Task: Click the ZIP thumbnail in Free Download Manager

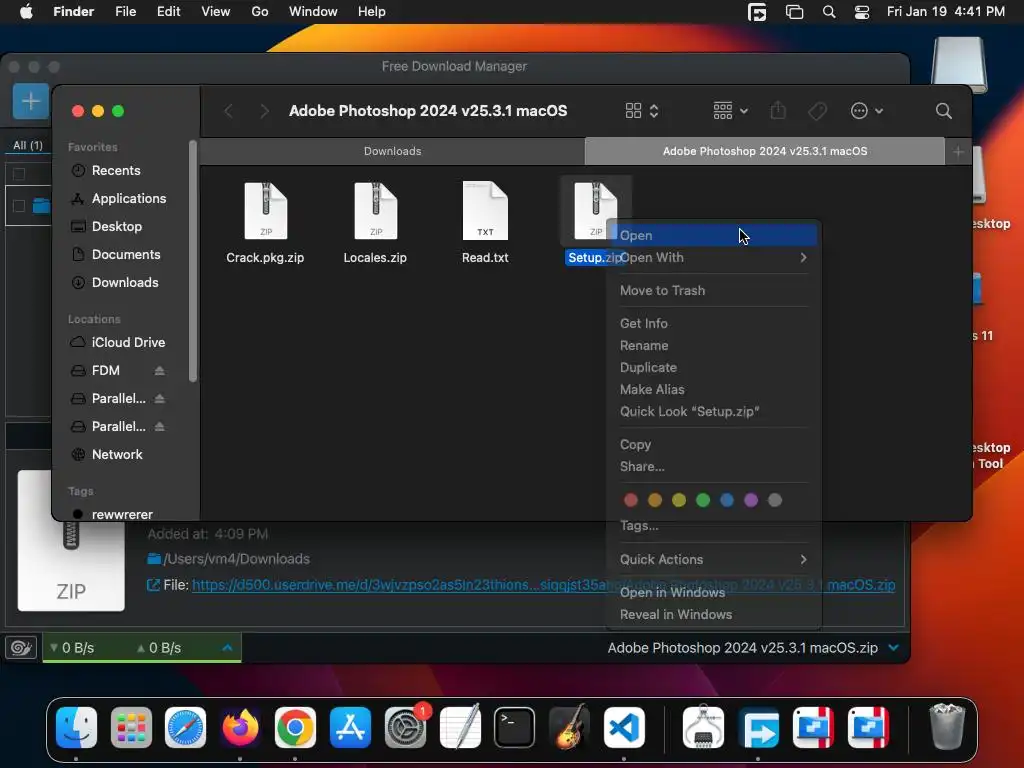Action: (x=71, y=567)
